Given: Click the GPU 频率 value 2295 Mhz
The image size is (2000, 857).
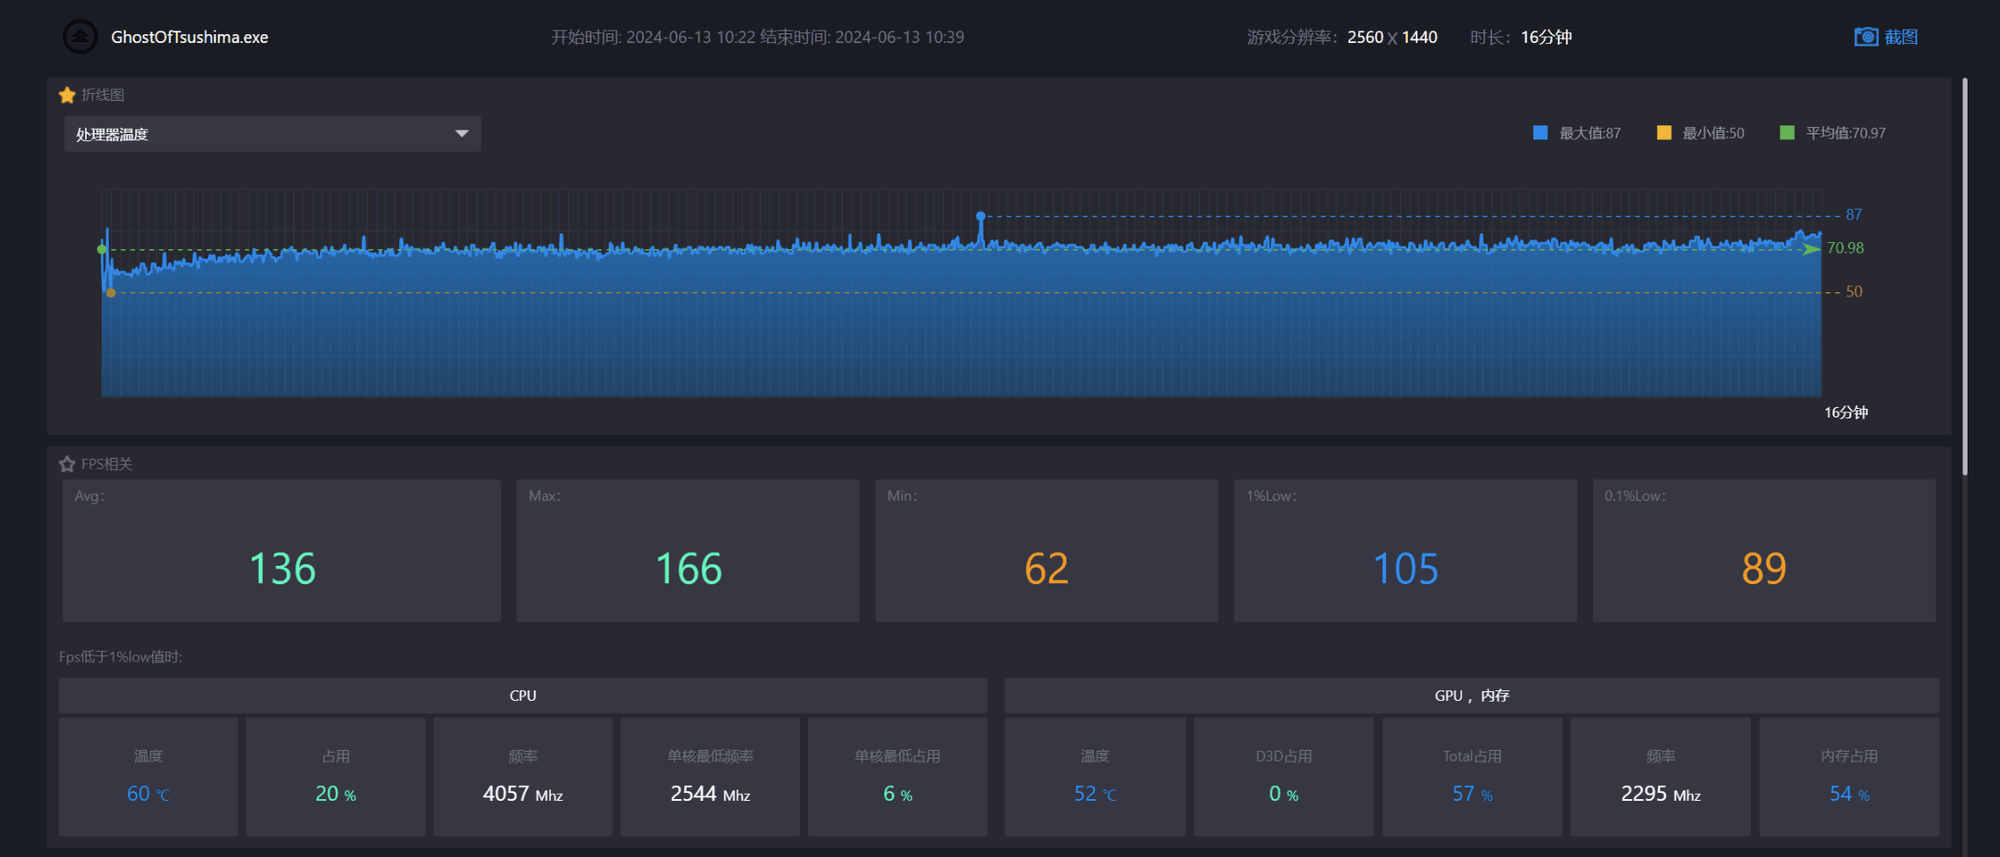Looking at the screenshot, I should click(x=1660, y=794).
